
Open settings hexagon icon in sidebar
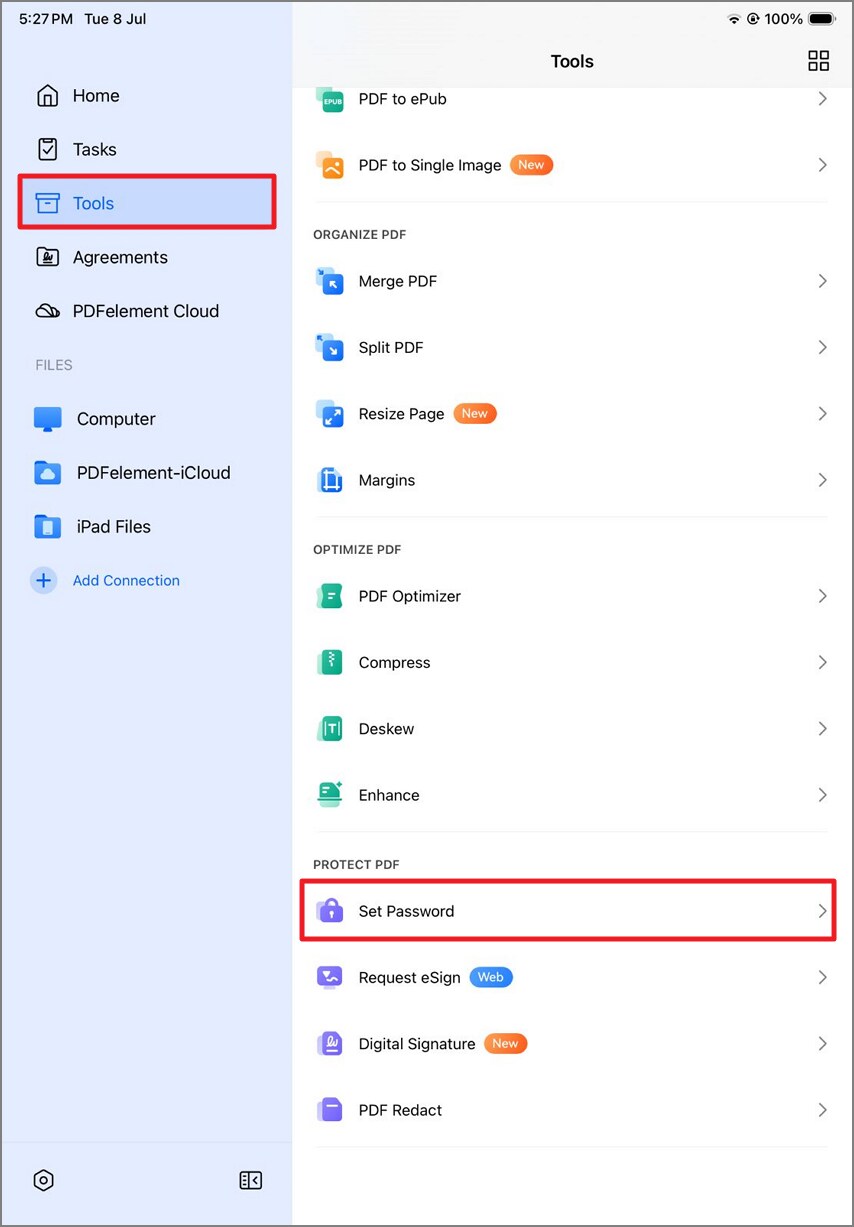point(43,1180)
